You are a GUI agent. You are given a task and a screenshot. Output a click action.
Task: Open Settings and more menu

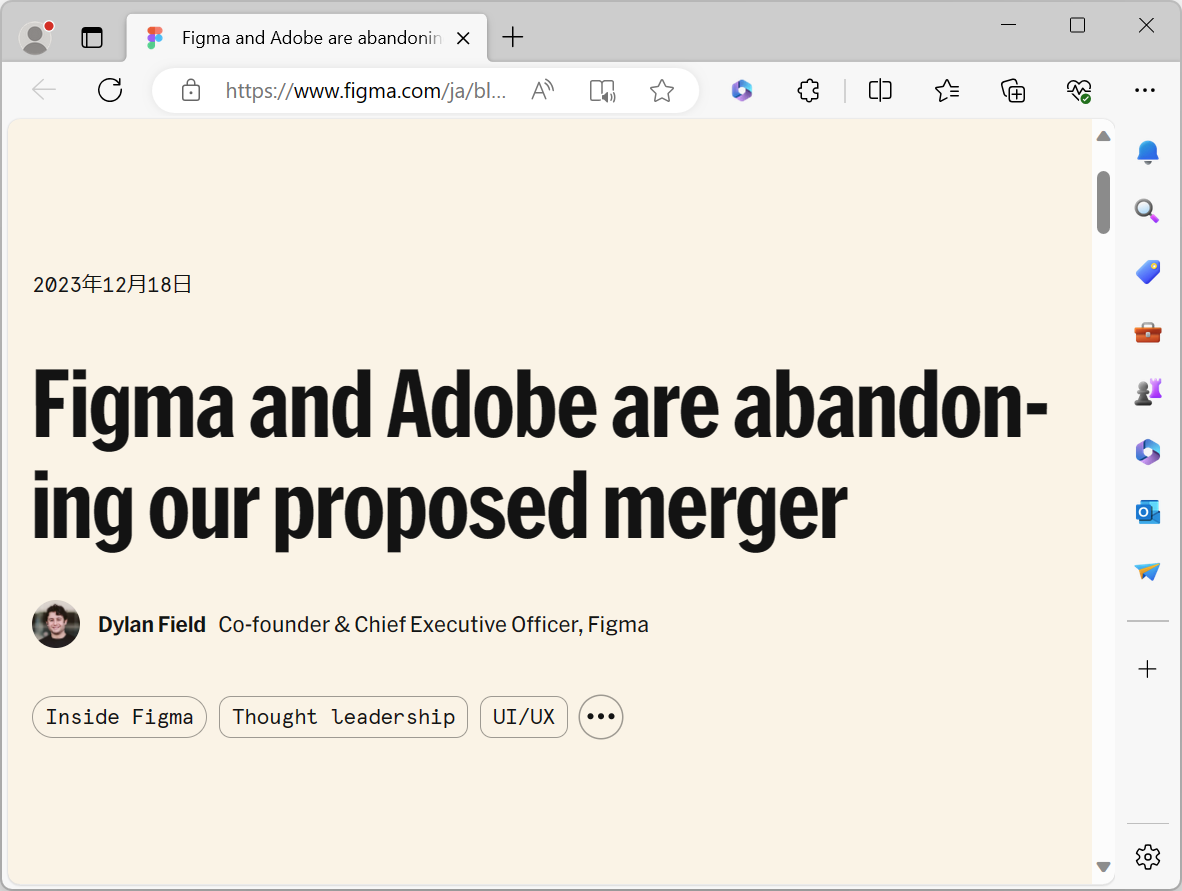[1145, 90]
